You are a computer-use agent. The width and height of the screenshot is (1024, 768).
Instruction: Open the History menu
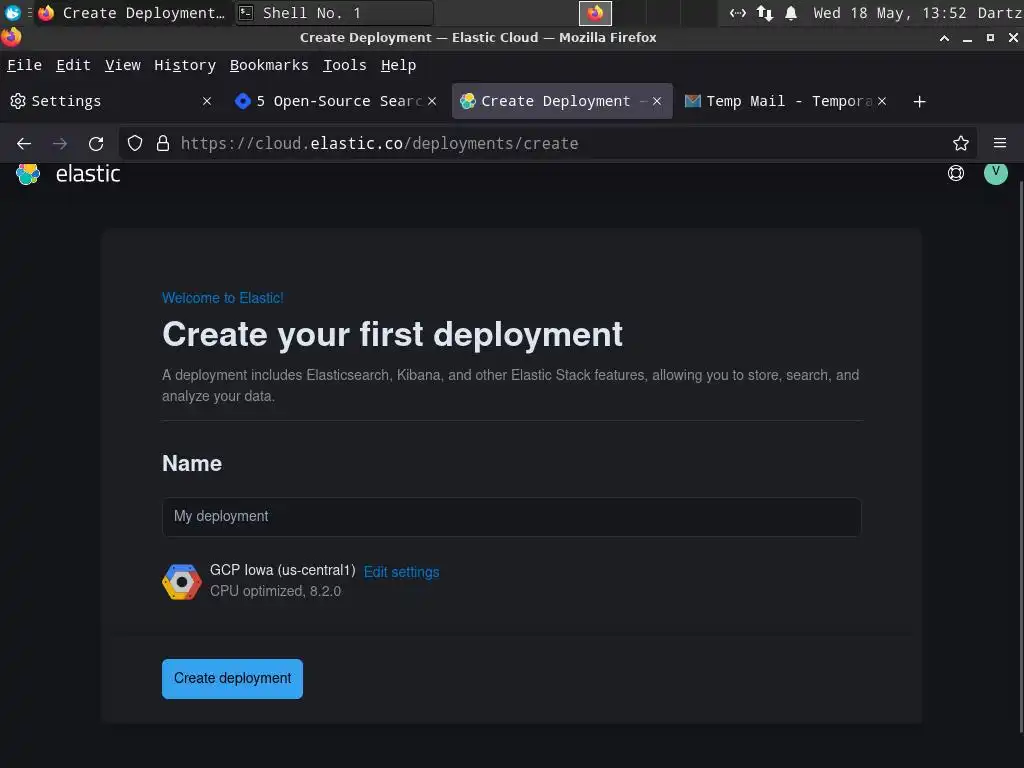click(x=185, y=65)
